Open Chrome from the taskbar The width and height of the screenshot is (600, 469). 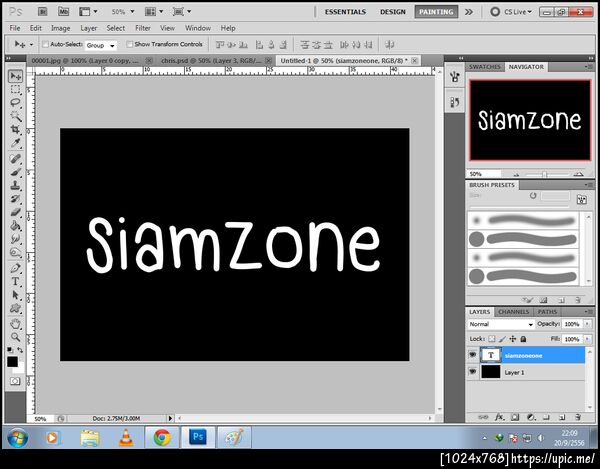[162, 437]
